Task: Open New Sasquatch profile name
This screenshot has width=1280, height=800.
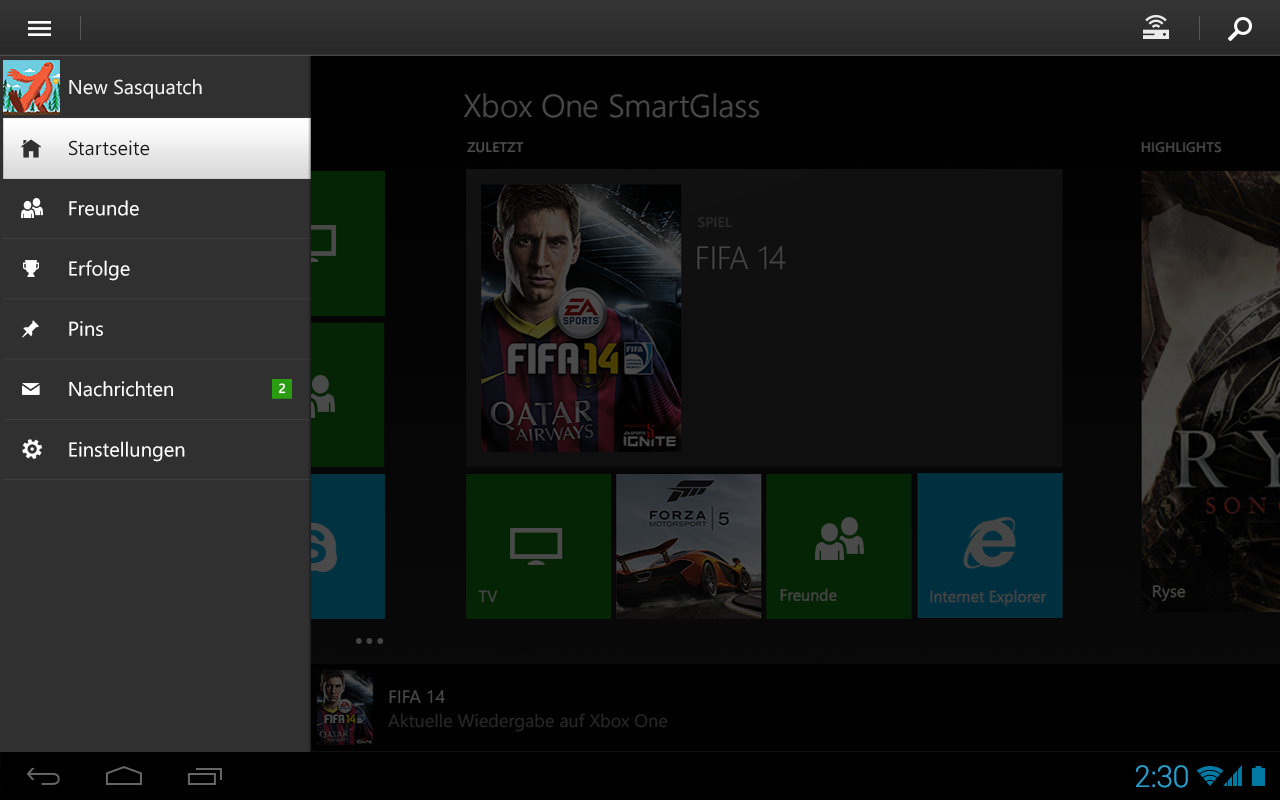Action: tap(135, 87)
